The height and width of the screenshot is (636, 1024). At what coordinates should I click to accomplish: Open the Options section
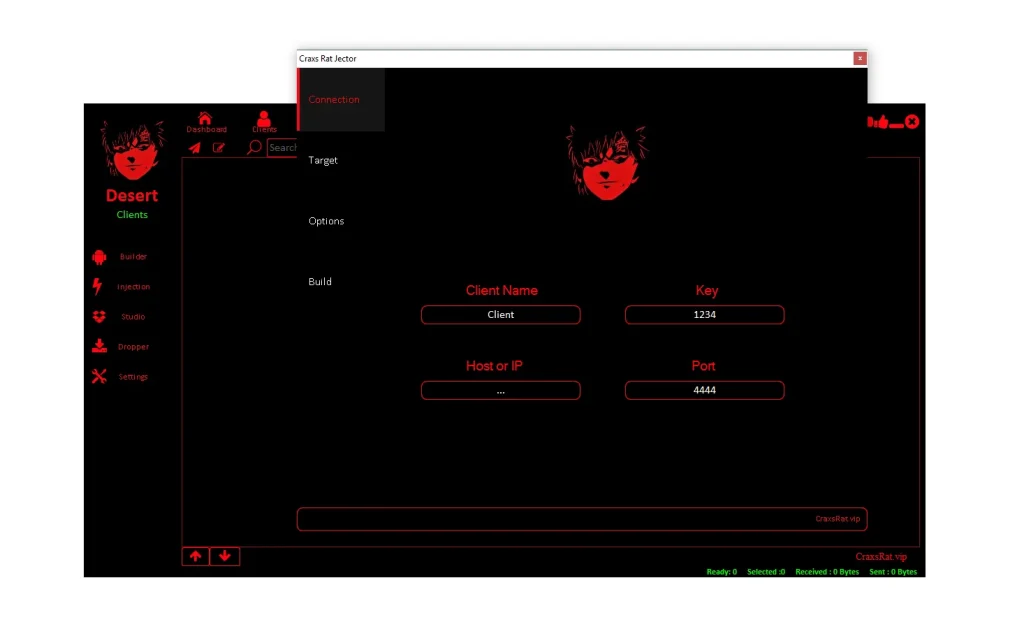point(326,221)
